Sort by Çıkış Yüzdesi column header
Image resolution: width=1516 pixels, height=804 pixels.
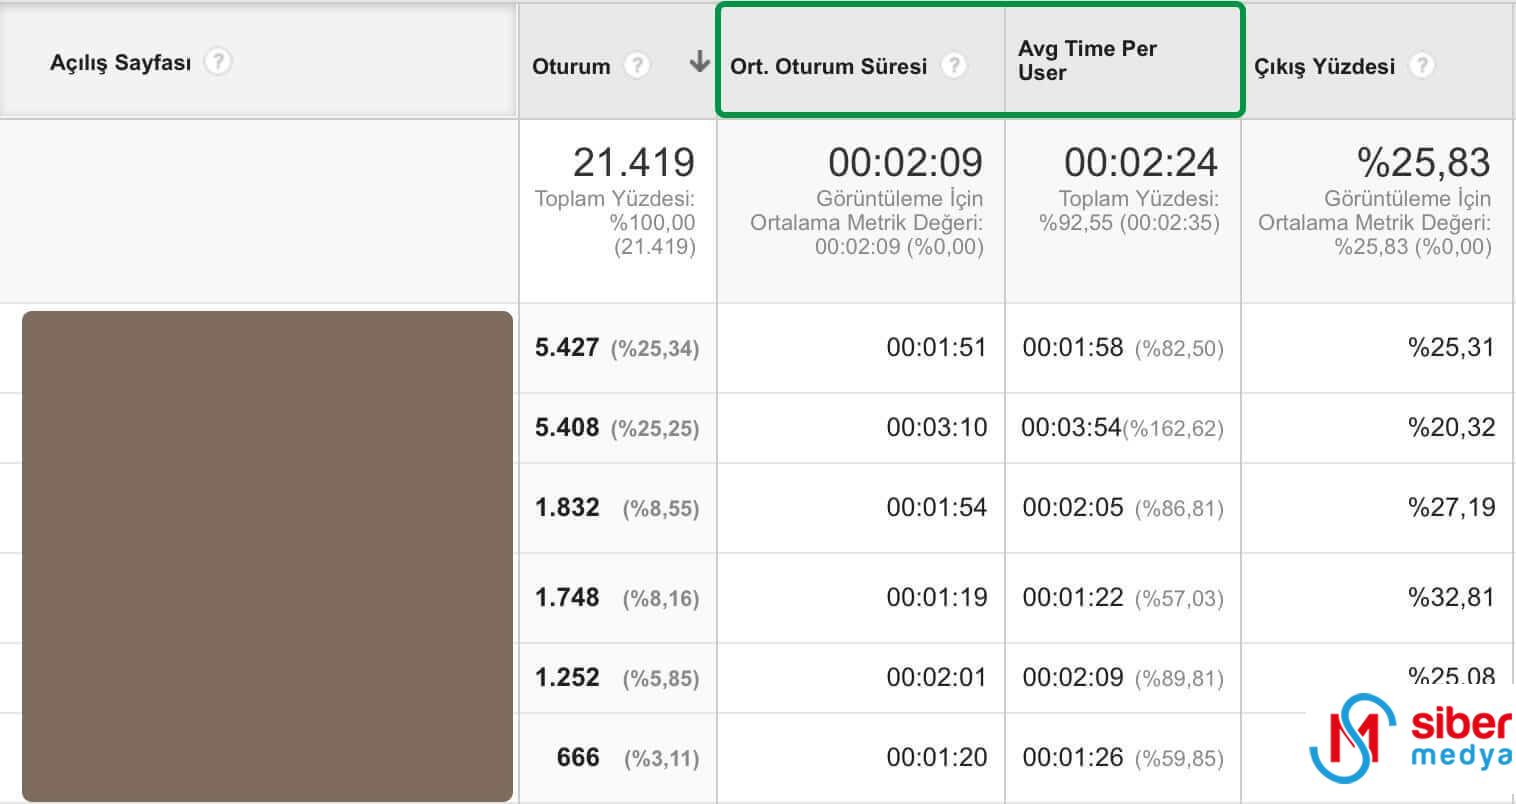point(1324,67)
